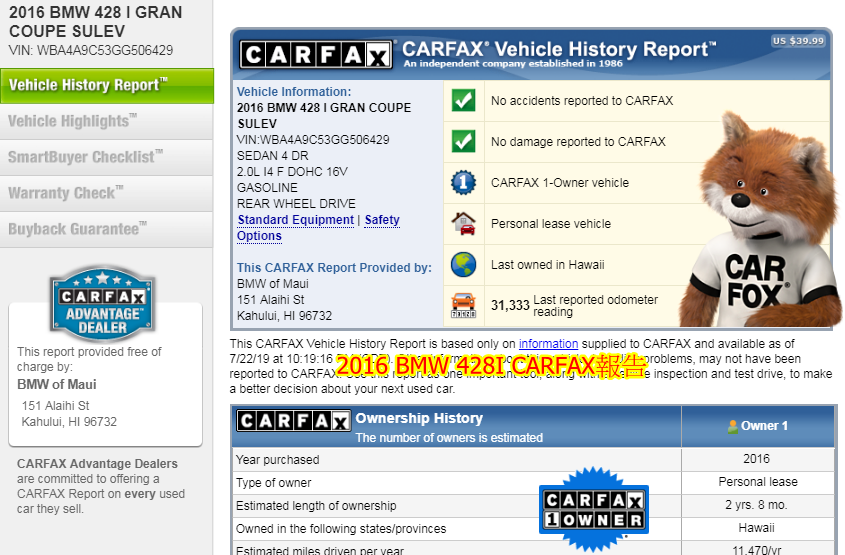The image size is (845, 555).
Task: Click '2016 BMW 428 I GRAN COUPE SULEV' sidebar title
Action: click(x=95, y=22)
